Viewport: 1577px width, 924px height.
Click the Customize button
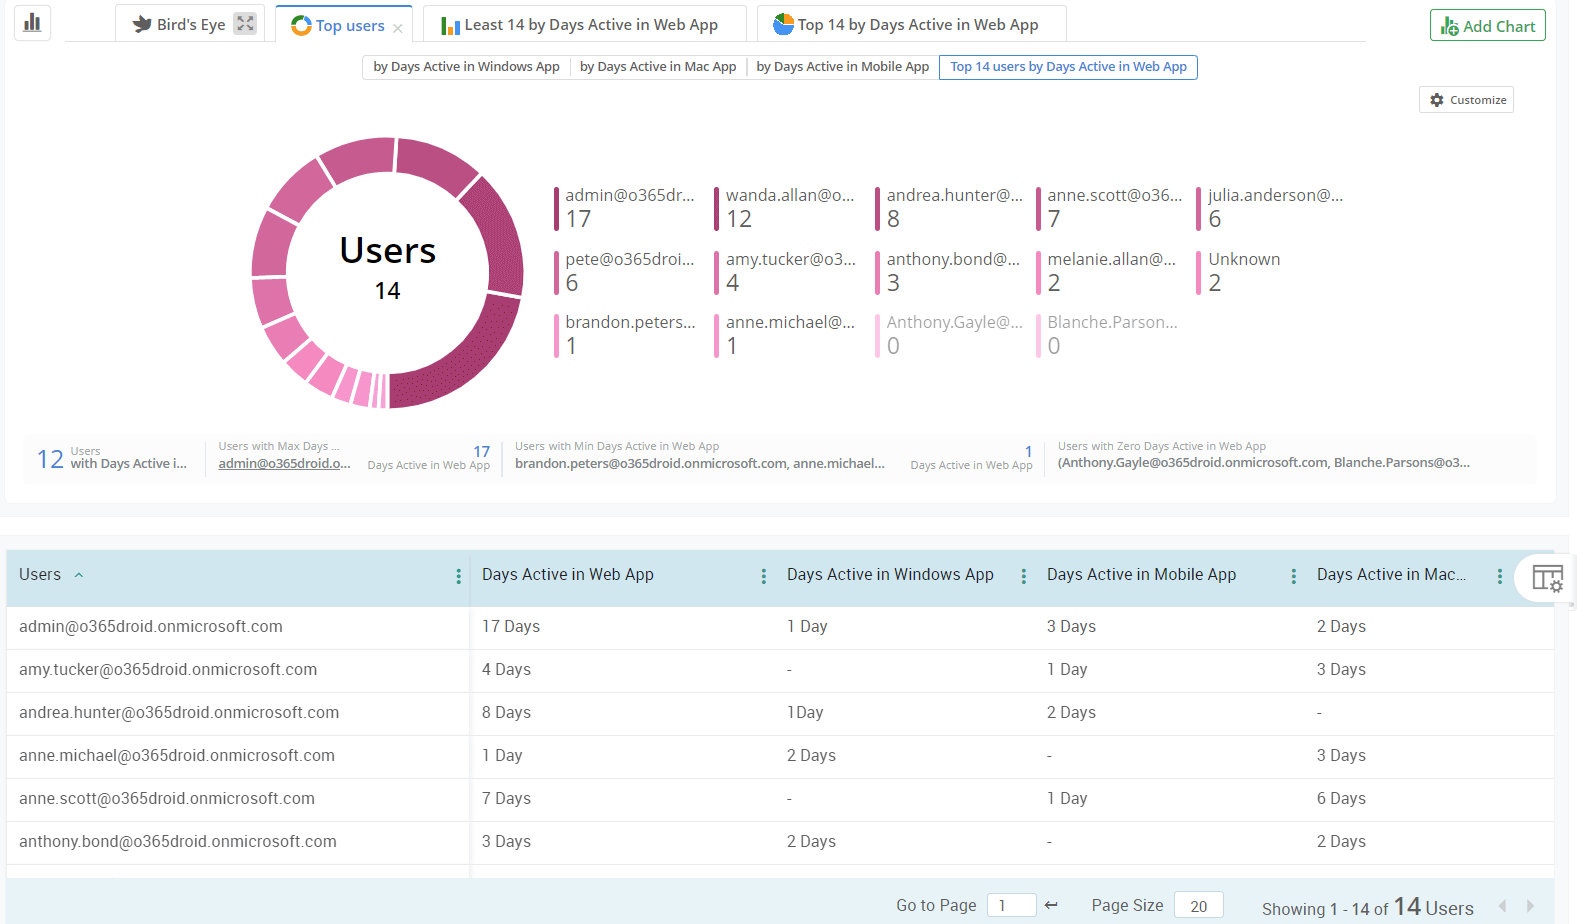[1466, 100]
